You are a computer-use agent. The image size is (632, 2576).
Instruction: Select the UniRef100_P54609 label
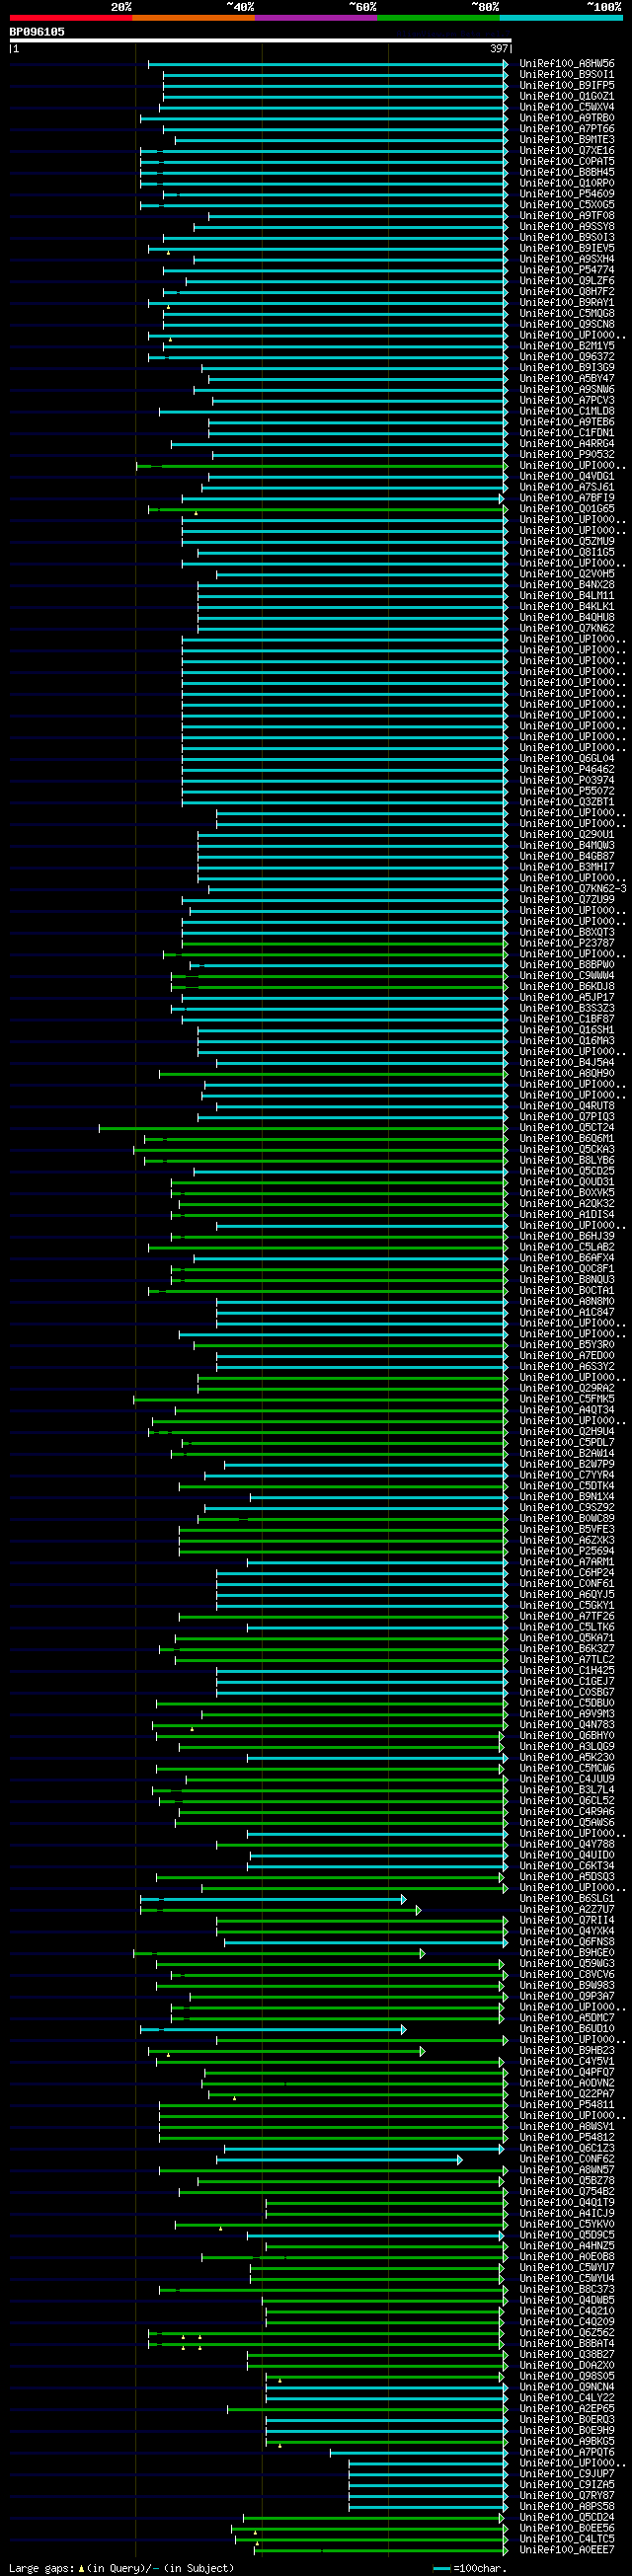point(567,194)
